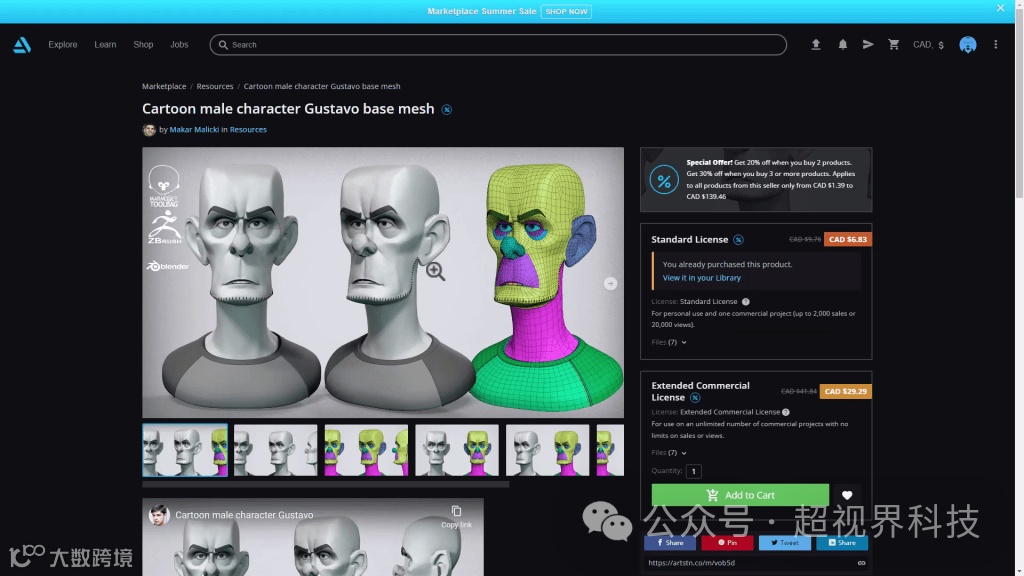Open the user avatar menu
Image resolution: width=1024 pixels, height=576 pixels.
pyautogui.click(x=968, y=44)
